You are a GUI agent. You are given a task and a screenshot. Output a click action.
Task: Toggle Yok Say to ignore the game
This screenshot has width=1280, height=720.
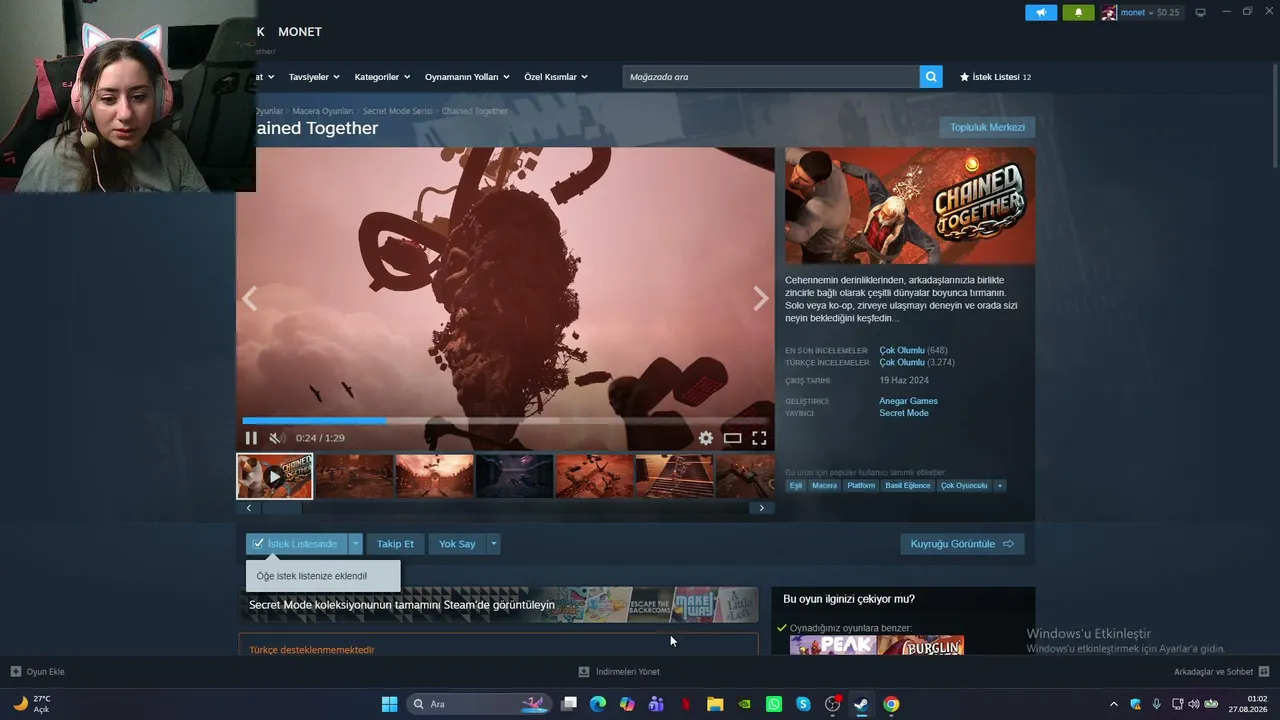point(457,544)
